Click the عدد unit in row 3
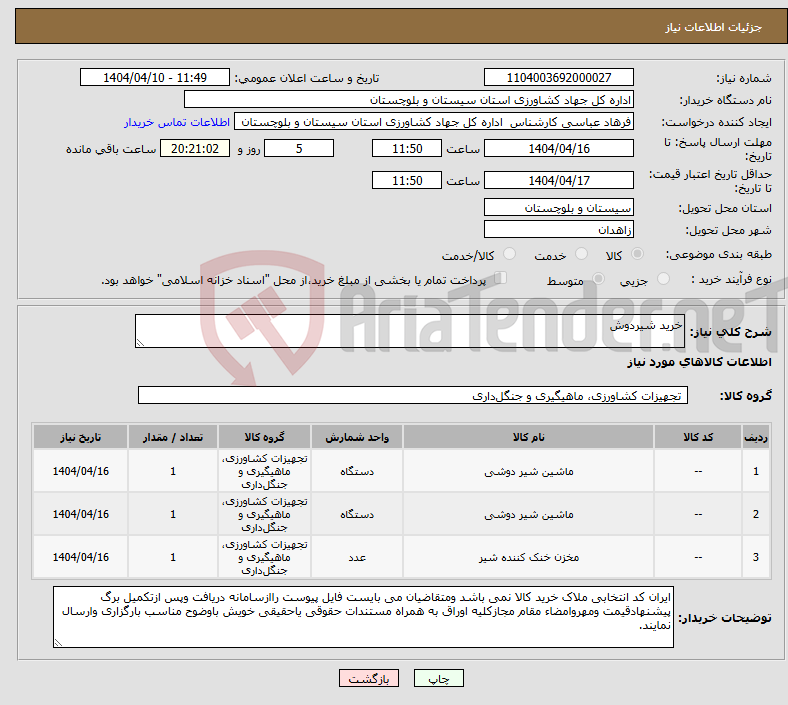The width and height of the screenshot is (788, 705). (357, 557)
